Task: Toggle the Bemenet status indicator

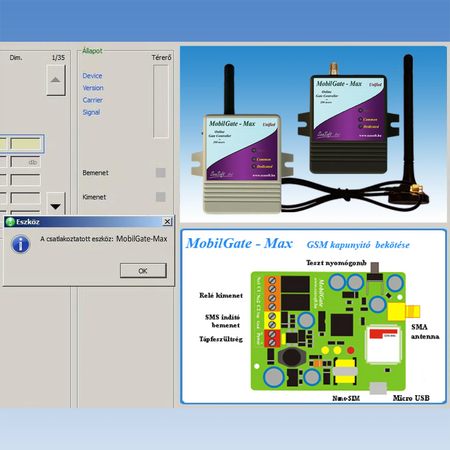Action: 161,173
